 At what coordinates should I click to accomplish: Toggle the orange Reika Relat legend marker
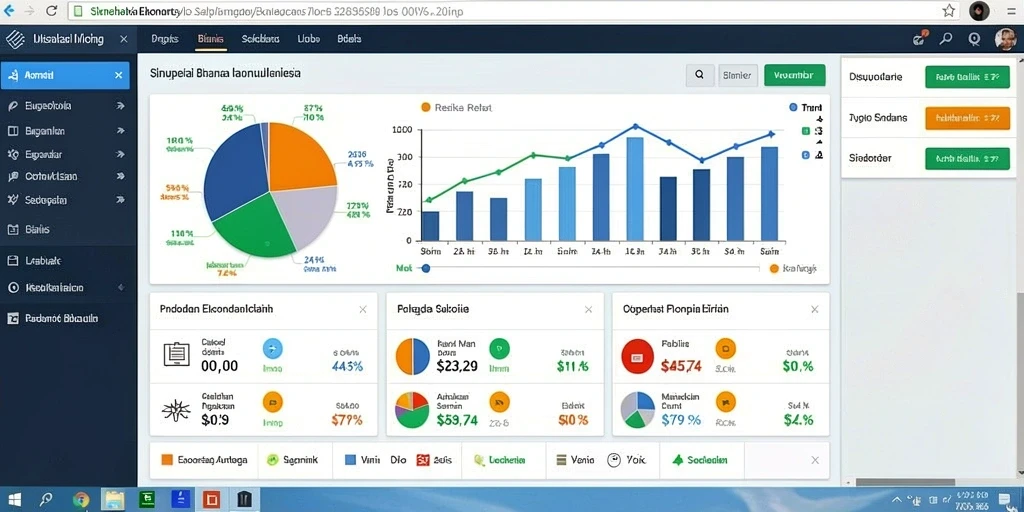(x=426, y=107)
